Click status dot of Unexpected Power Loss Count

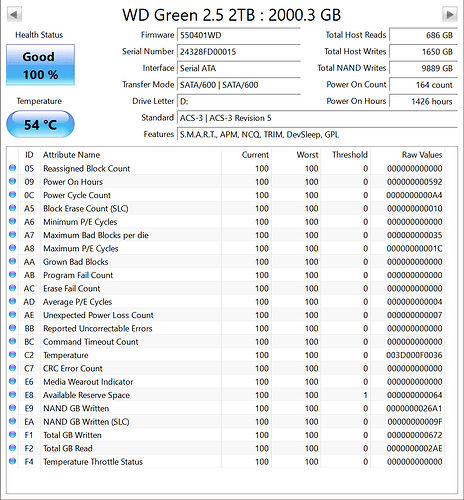(x=13, y=315)
